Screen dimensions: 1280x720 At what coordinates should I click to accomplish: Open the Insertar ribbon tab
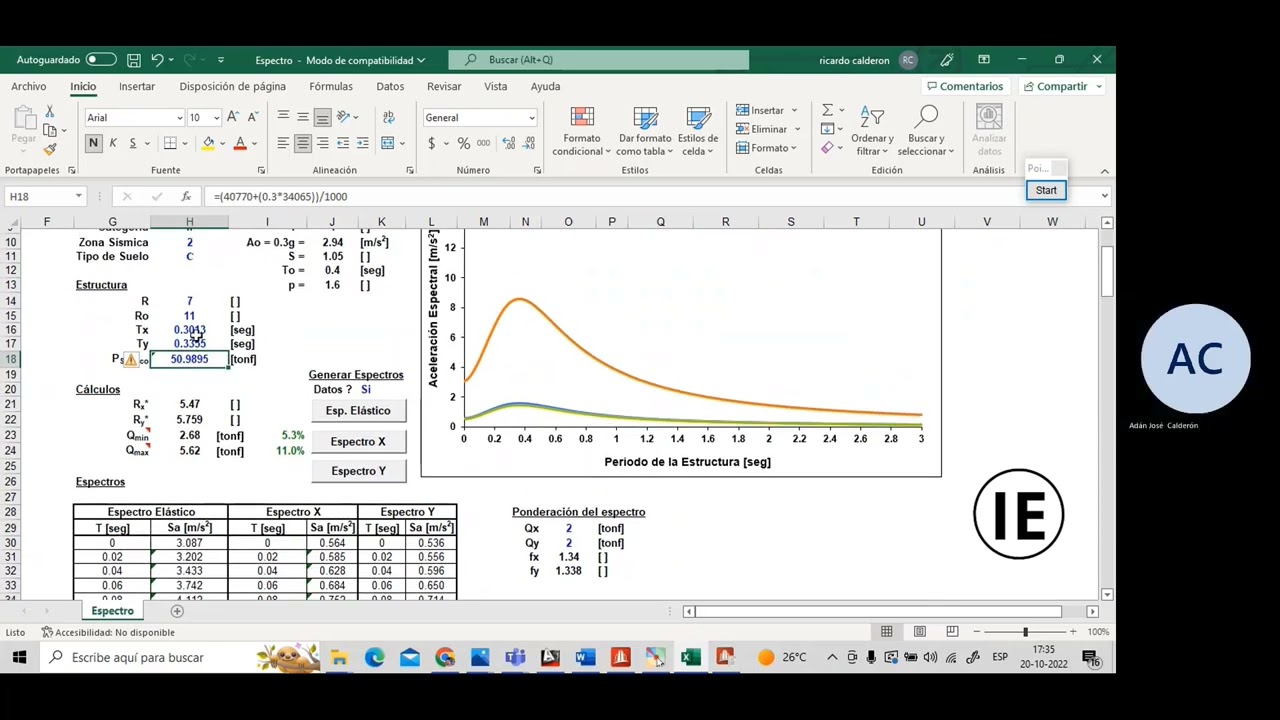[137, 87]
